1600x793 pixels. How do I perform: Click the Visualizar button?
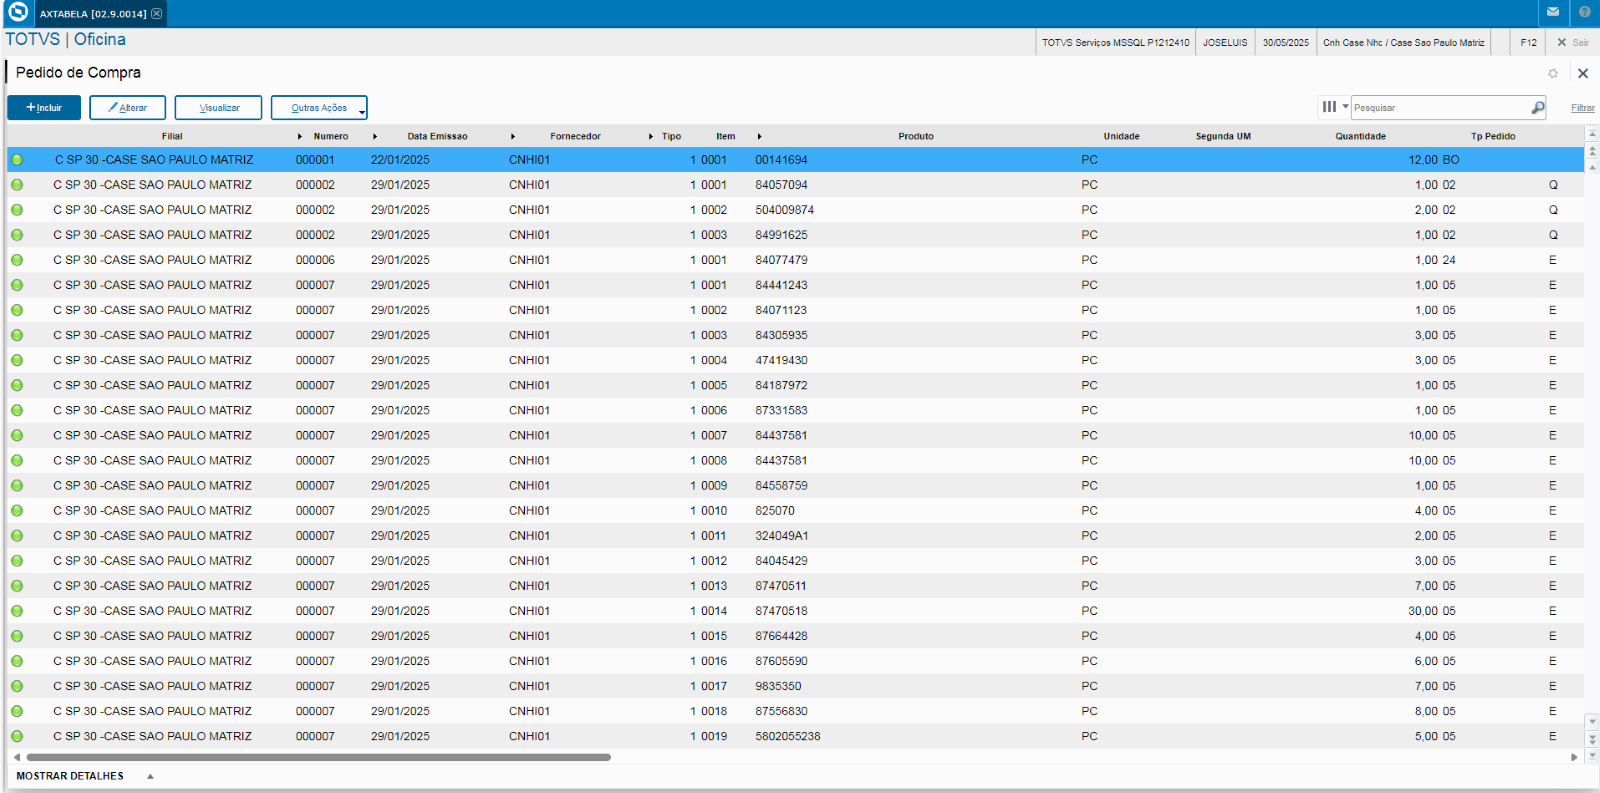pos(218,107)
